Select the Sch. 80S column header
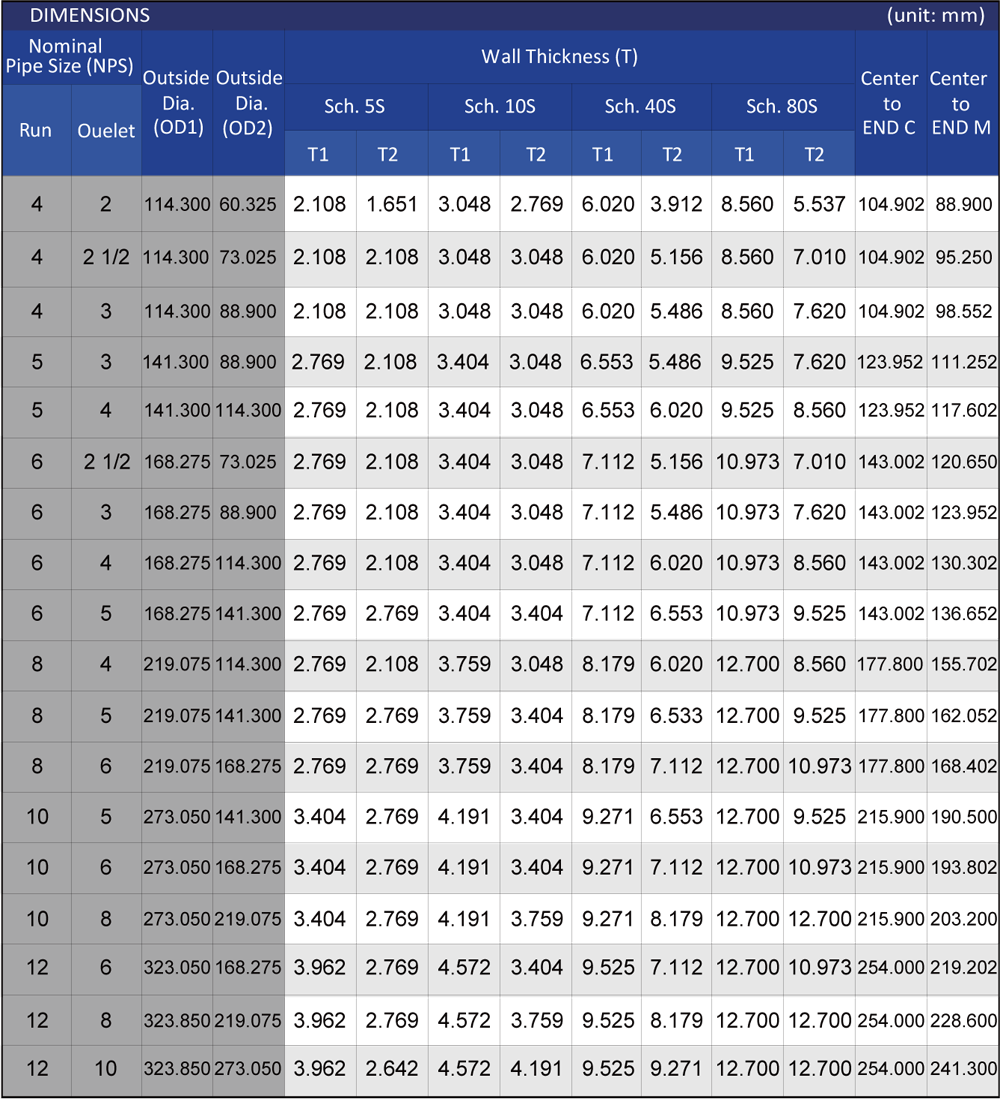The height and width of the screenshot is (1099, 1000). [x=782, y=106]
